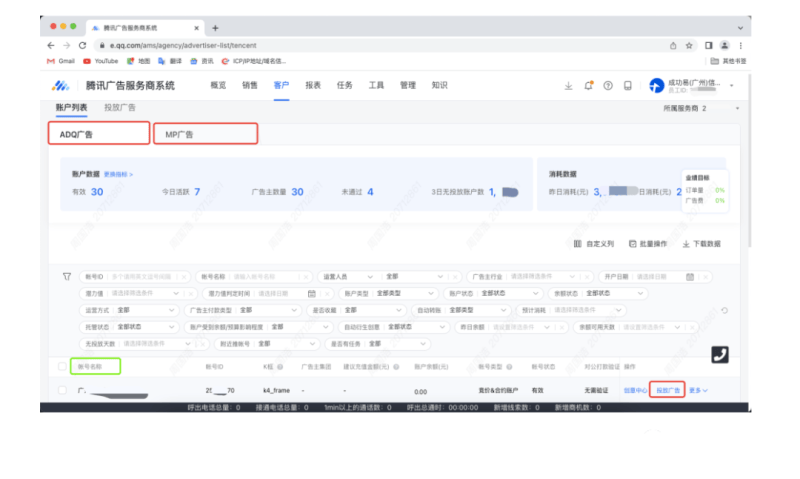Image resolution: width=800 pixels, height=479 pixels.
Task: Bookmark this page with the star icon
Action: point(690,45)
